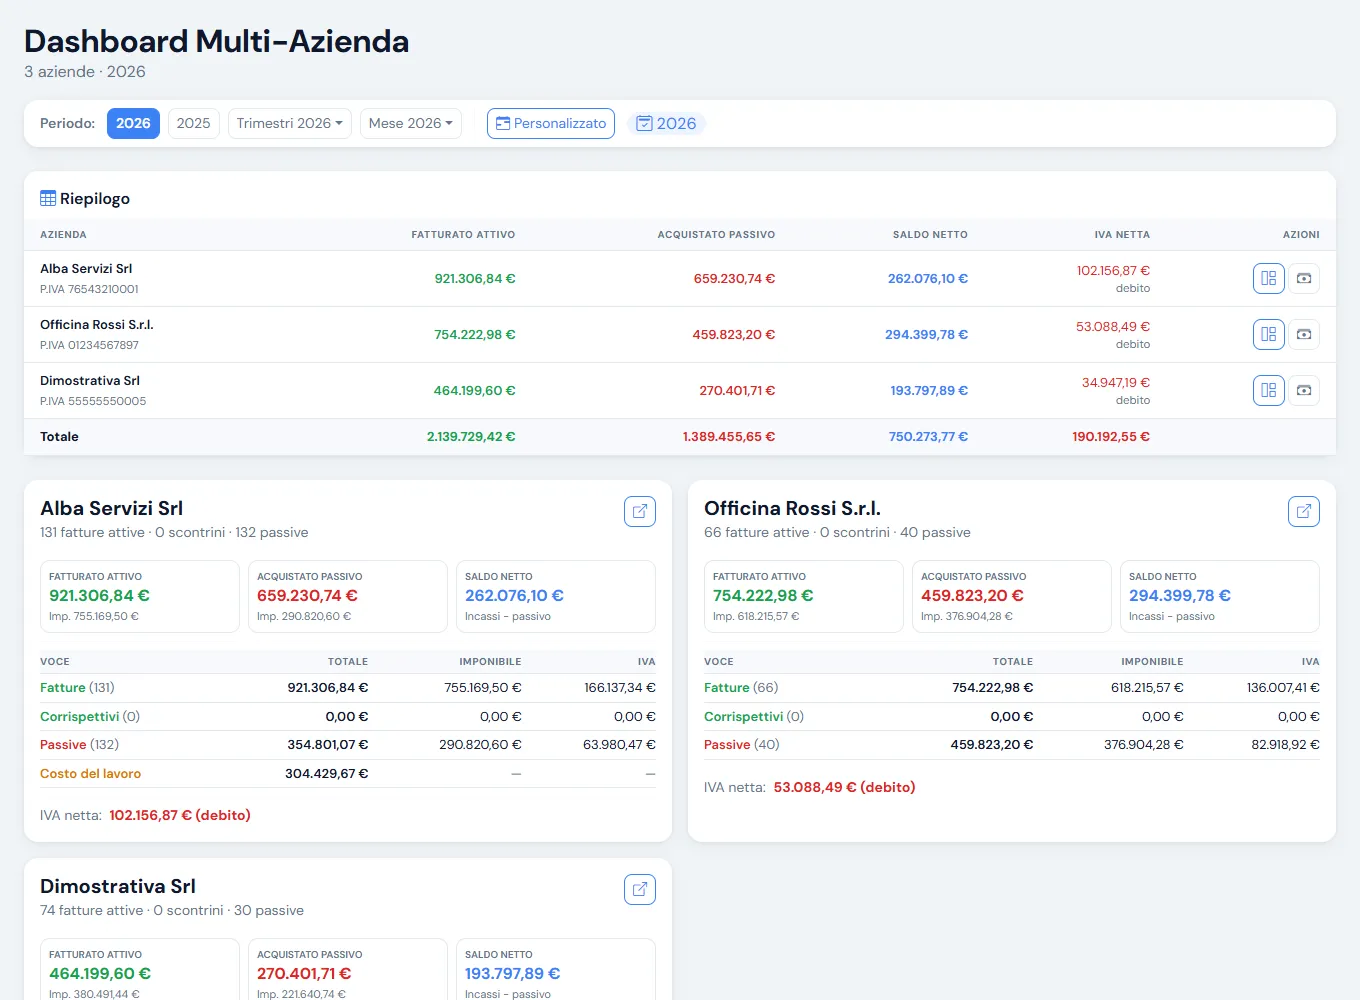Open the dashboard layout icon for Dimostrativa Srl
The height and width of the screenshot is (1000, 1360).
pyautogui.click(x=1269, y=390)
